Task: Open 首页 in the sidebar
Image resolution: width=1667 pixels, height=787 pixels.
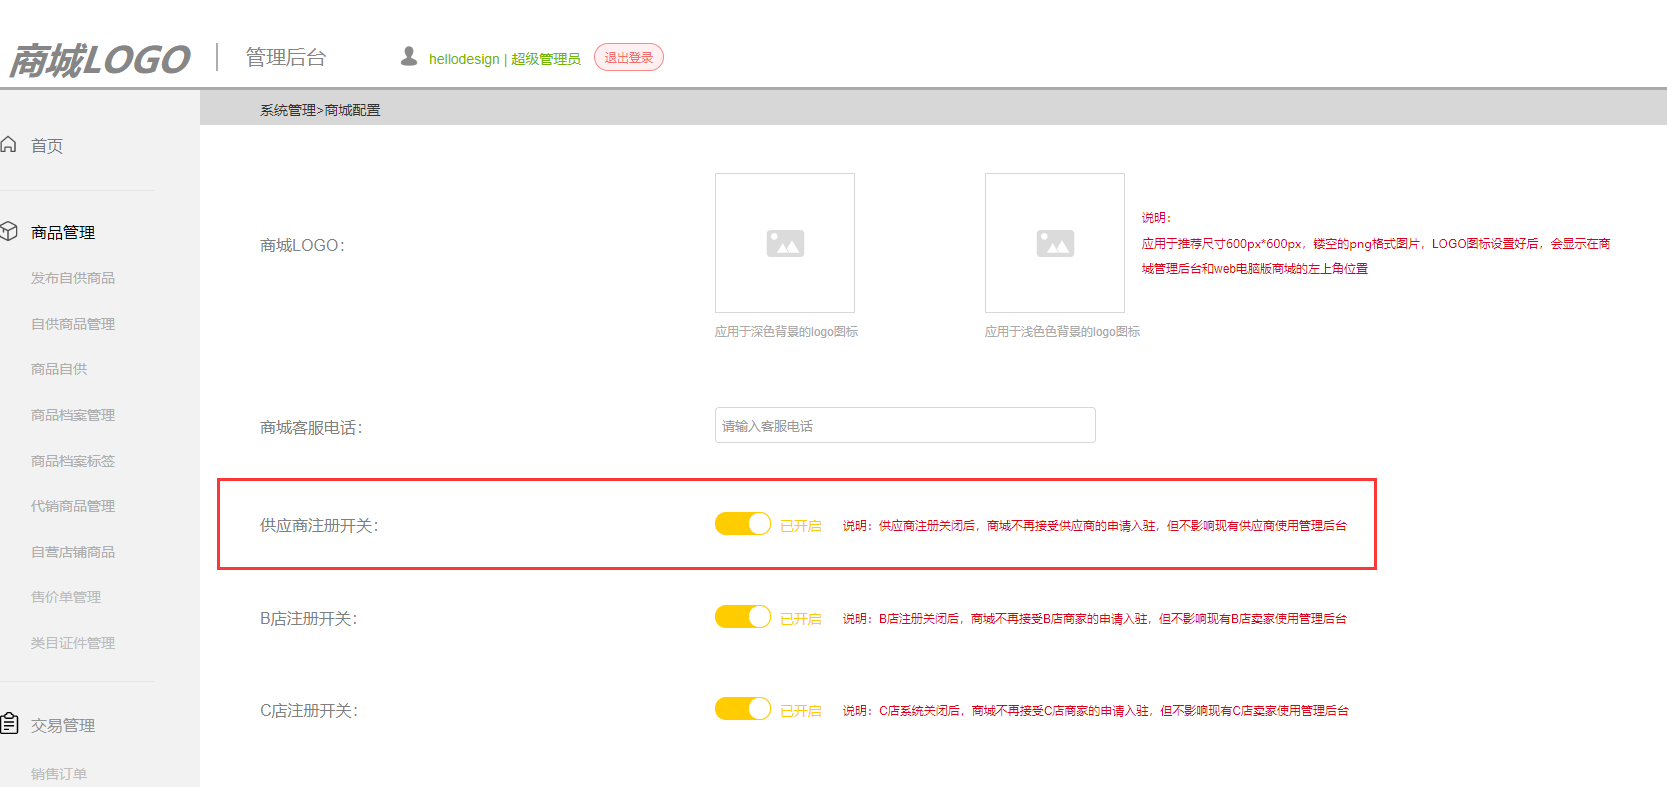Action: point(47,146)
